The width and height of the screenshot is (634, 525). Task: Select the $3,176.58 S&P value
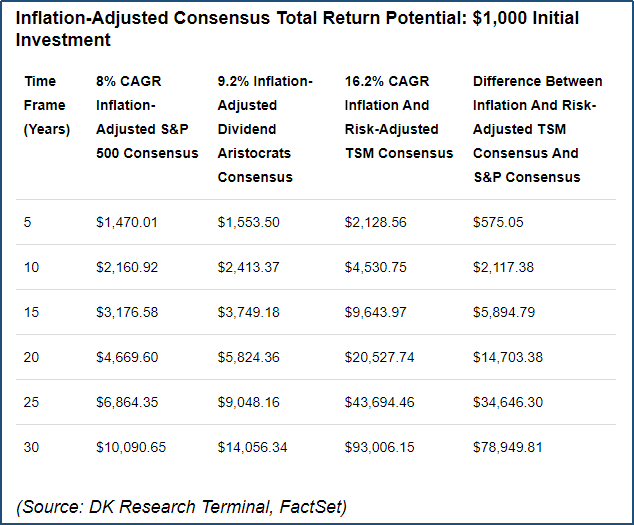127,312
